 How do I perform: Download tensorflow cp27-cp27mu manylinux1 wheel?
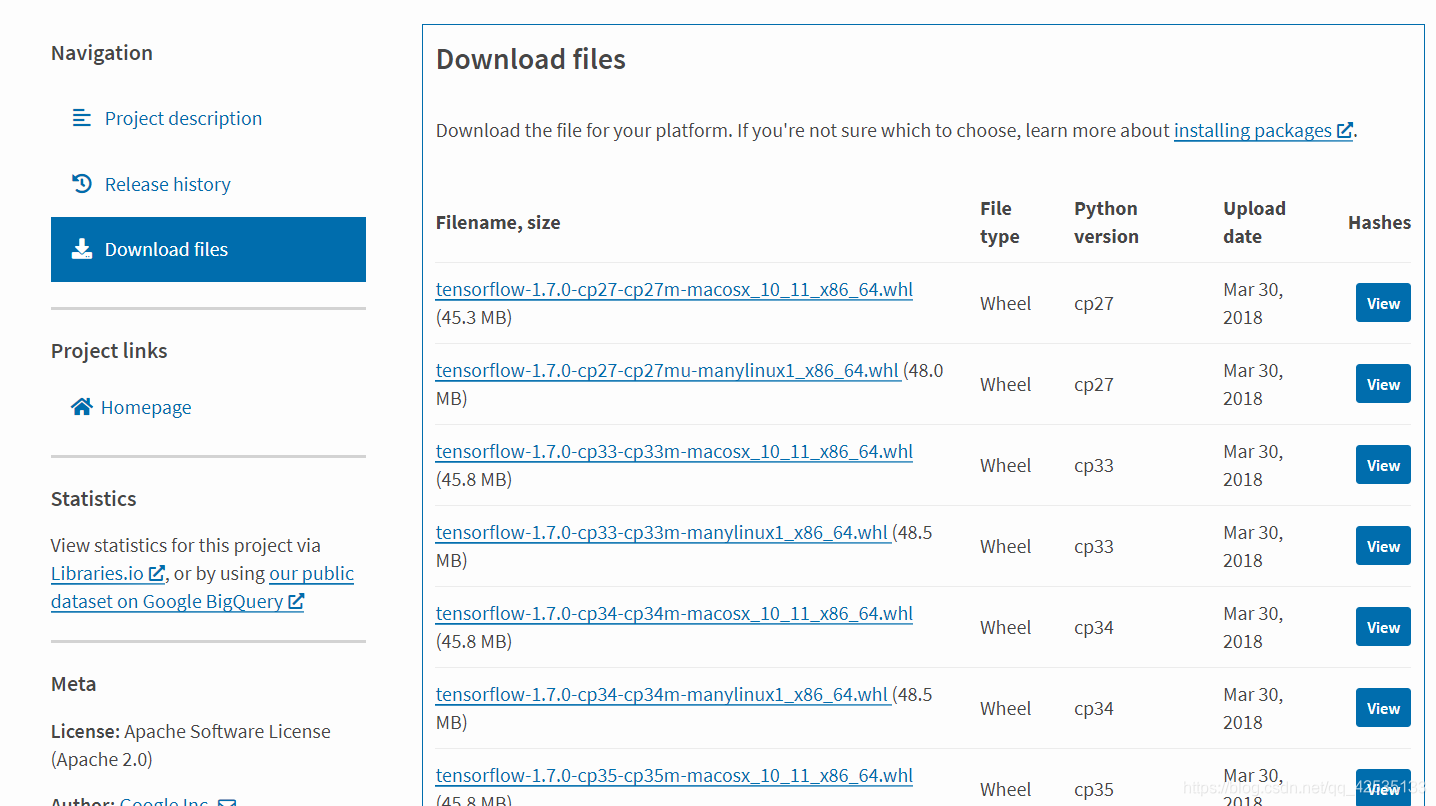667,370
